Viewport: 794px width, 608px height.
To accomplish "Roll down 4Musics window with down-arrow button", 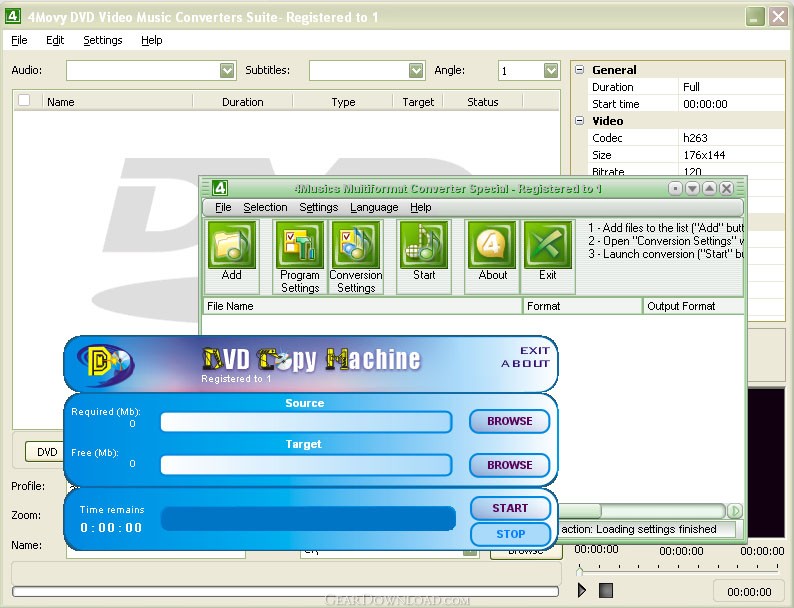I will point(692,188).
